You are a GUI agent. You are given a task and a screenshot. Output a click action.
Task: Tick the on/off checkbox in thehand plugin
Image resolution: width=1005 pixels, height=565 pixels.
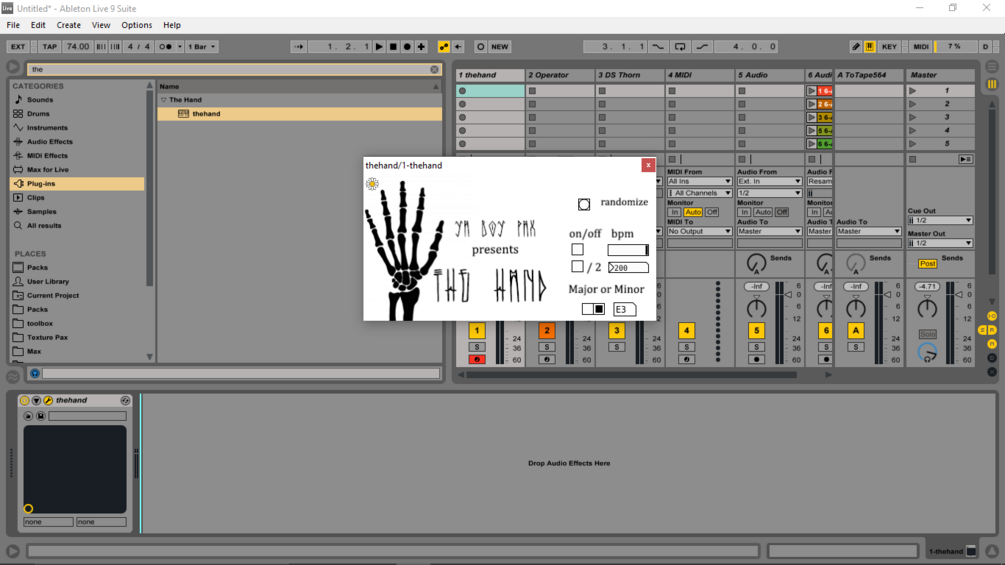tap(577, 249)
